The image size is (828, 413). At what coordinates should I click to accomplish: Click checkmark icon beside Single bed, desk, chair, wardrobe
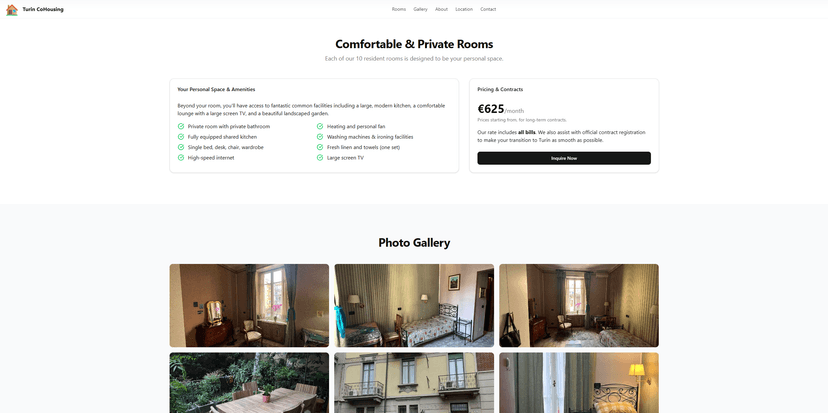pos(181,147)
